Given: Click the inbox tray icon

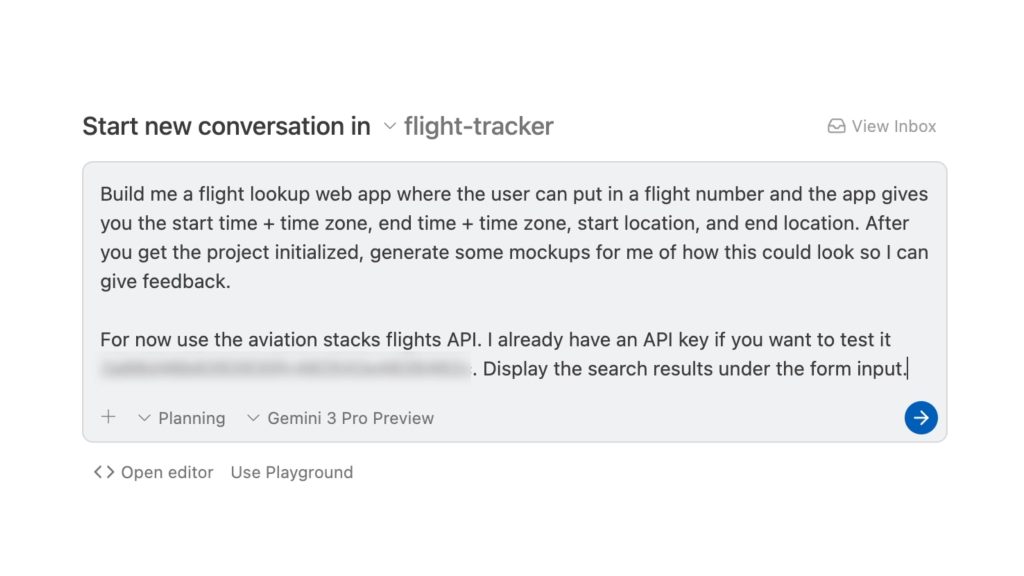Looking at the screenshot, I should (836, 127).
